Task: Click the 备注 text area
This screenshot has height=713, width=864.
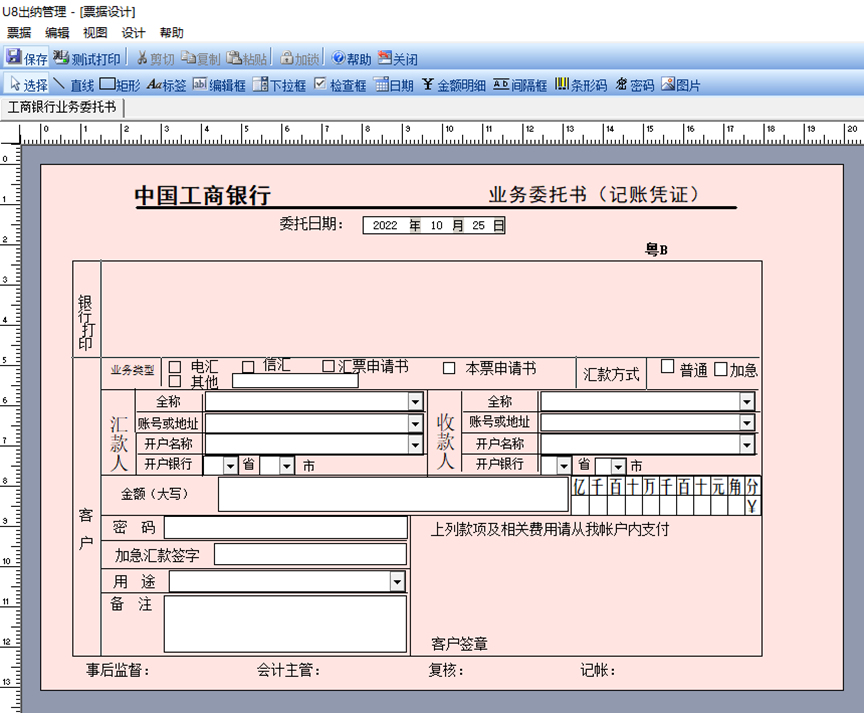Action: click(285, 624)
